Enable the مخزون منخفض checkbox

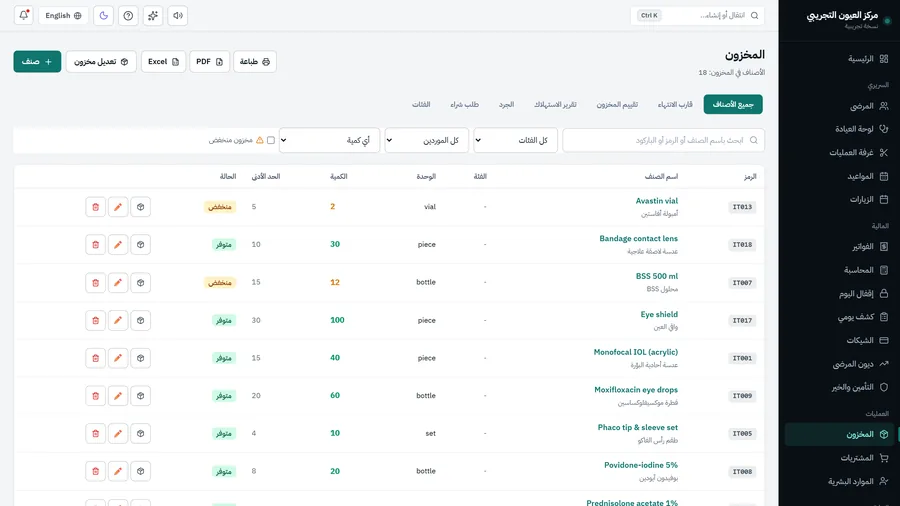(x=271, y=140)
